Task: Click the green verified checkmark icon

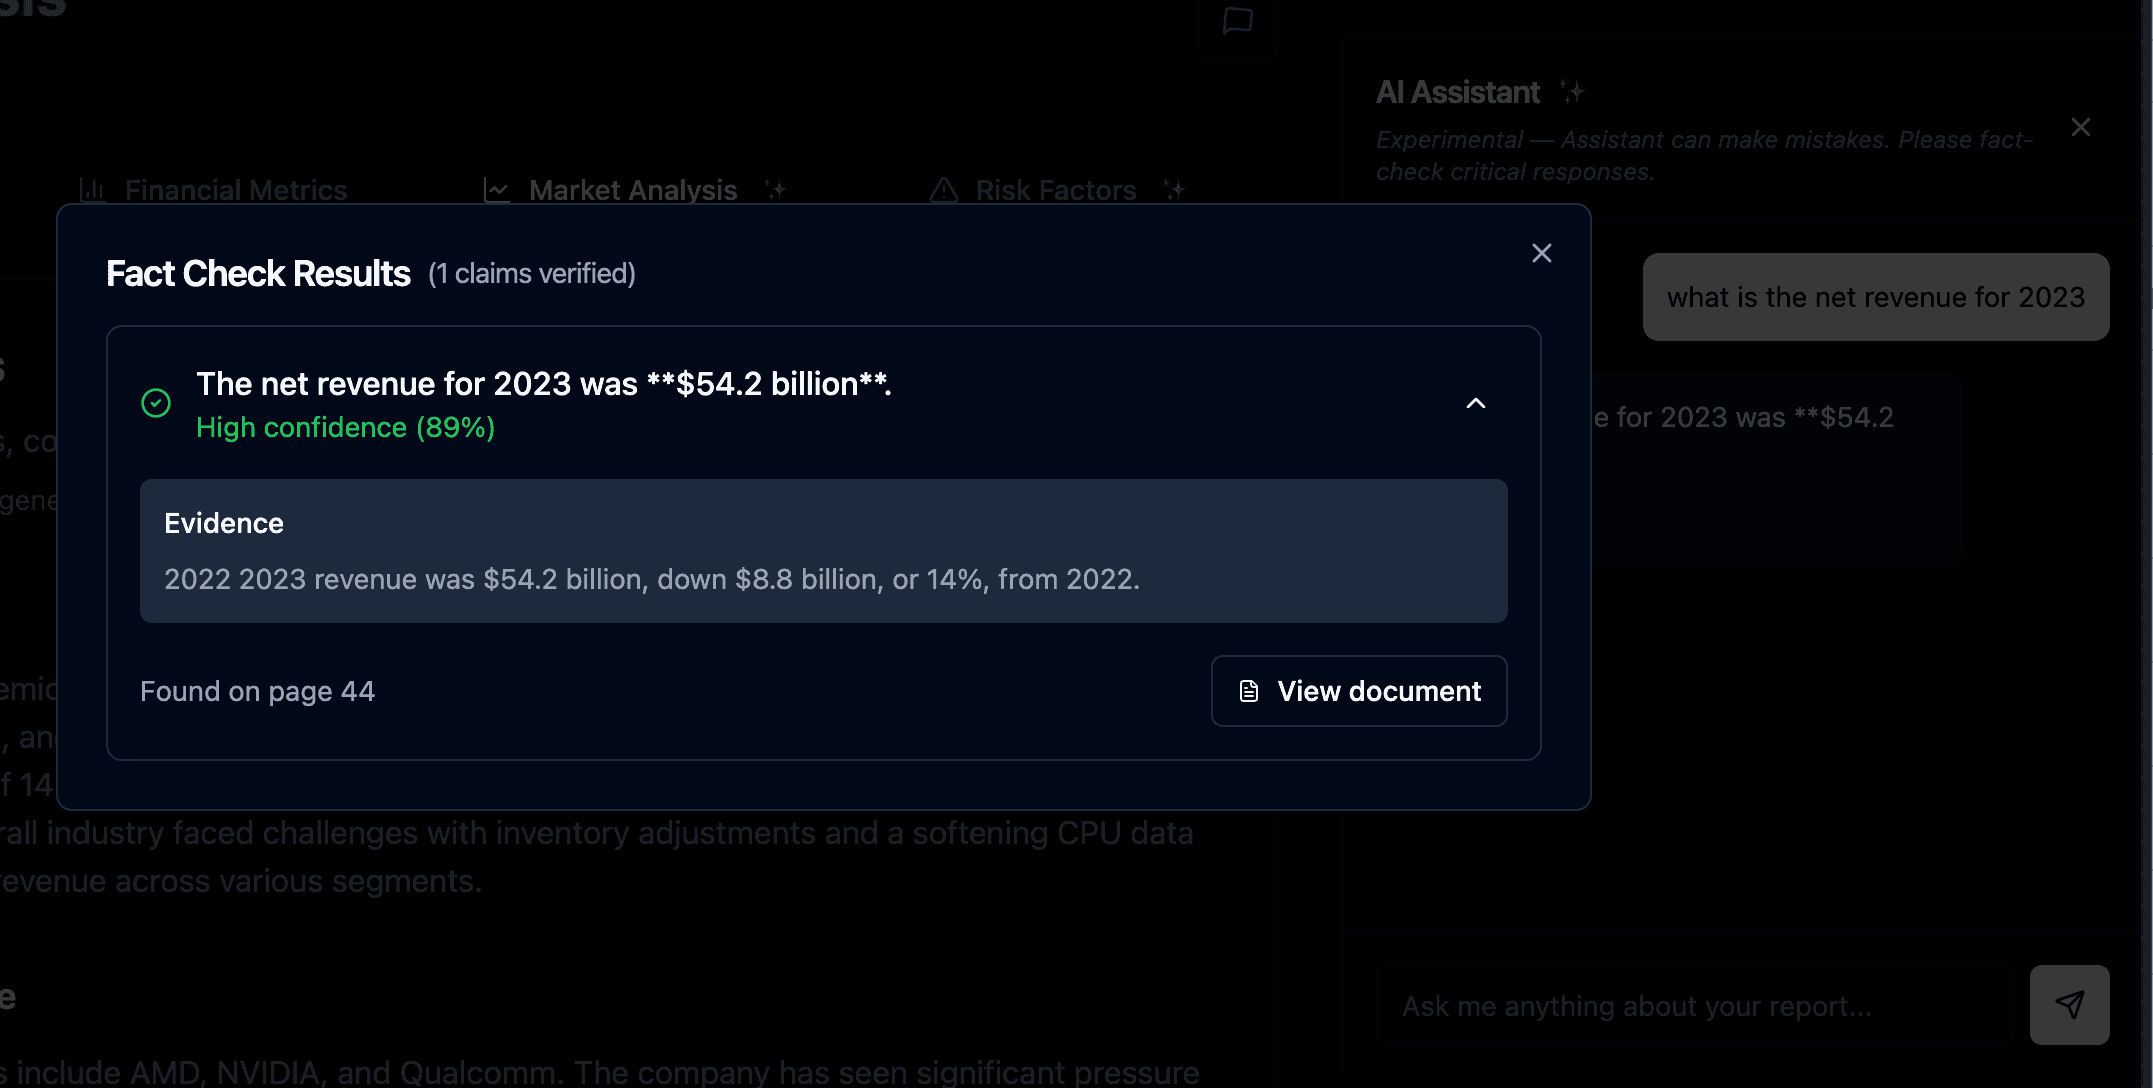Action: [x=156, y=403]
